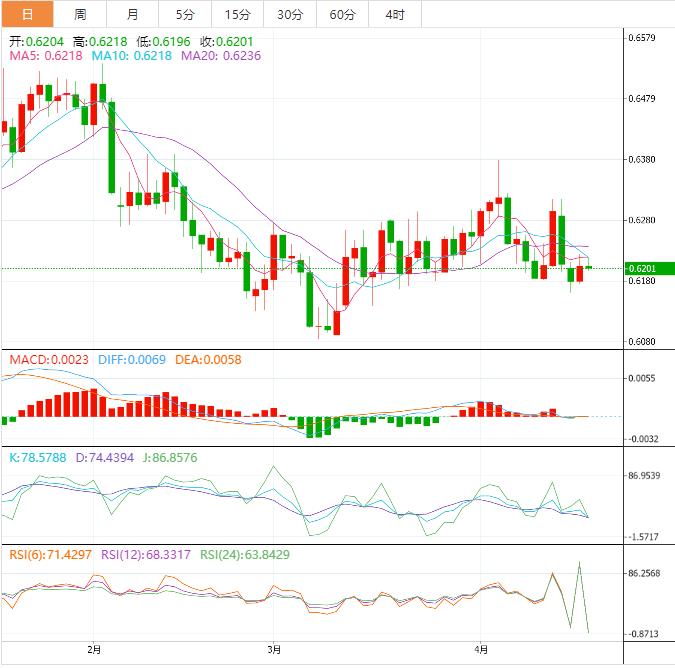Click the 0.6180 price axis label

(x=642, y=281)
